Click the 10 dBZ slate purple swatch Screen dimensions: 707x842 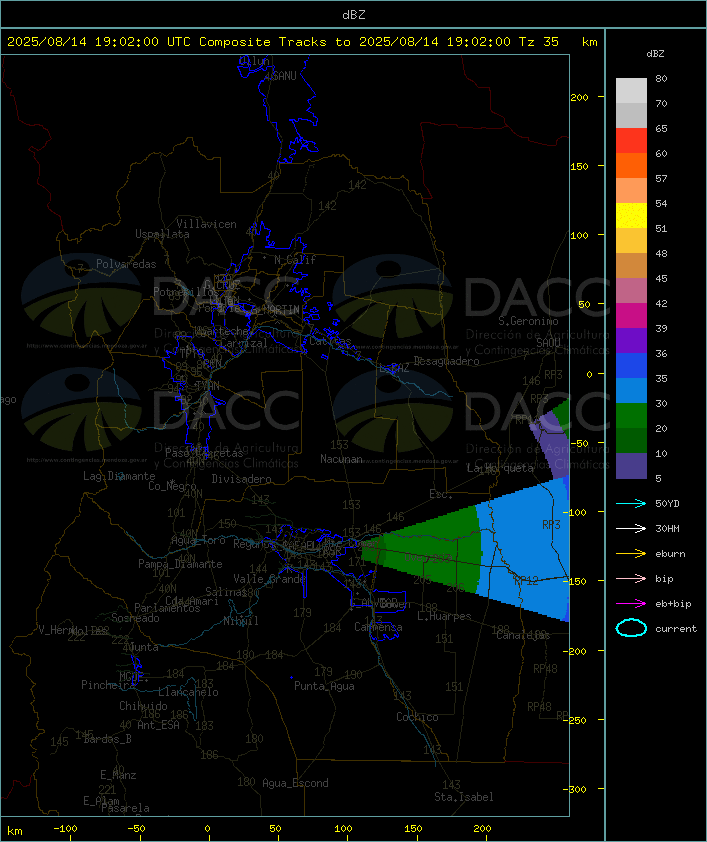[631, 466]
